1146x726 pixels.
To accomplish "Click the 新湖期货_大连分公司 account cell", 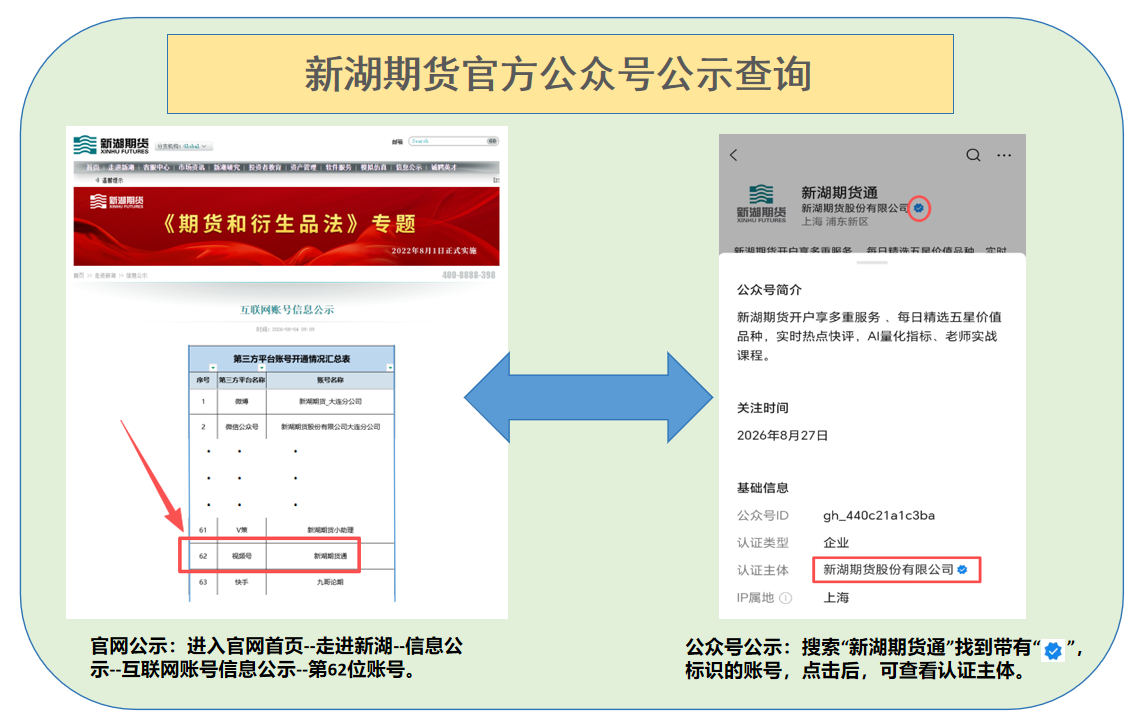I will click(x=330, y=401).
